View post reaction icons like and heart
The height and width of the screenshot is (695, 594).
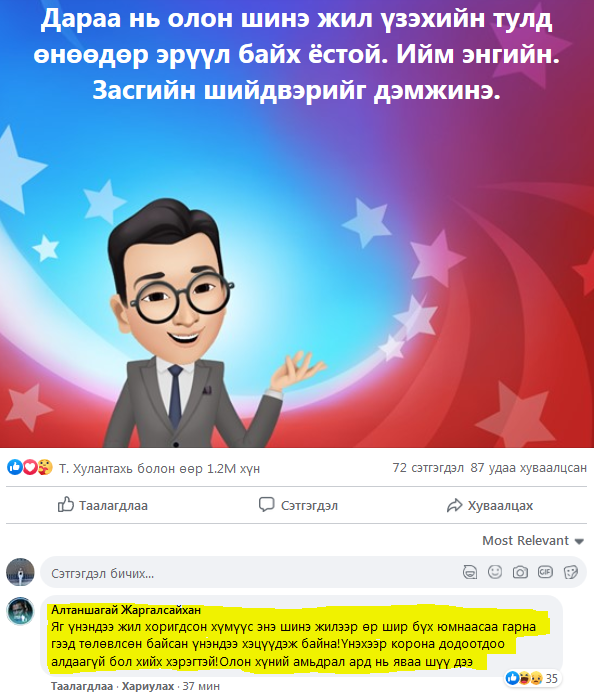click(x=30, y=467)
